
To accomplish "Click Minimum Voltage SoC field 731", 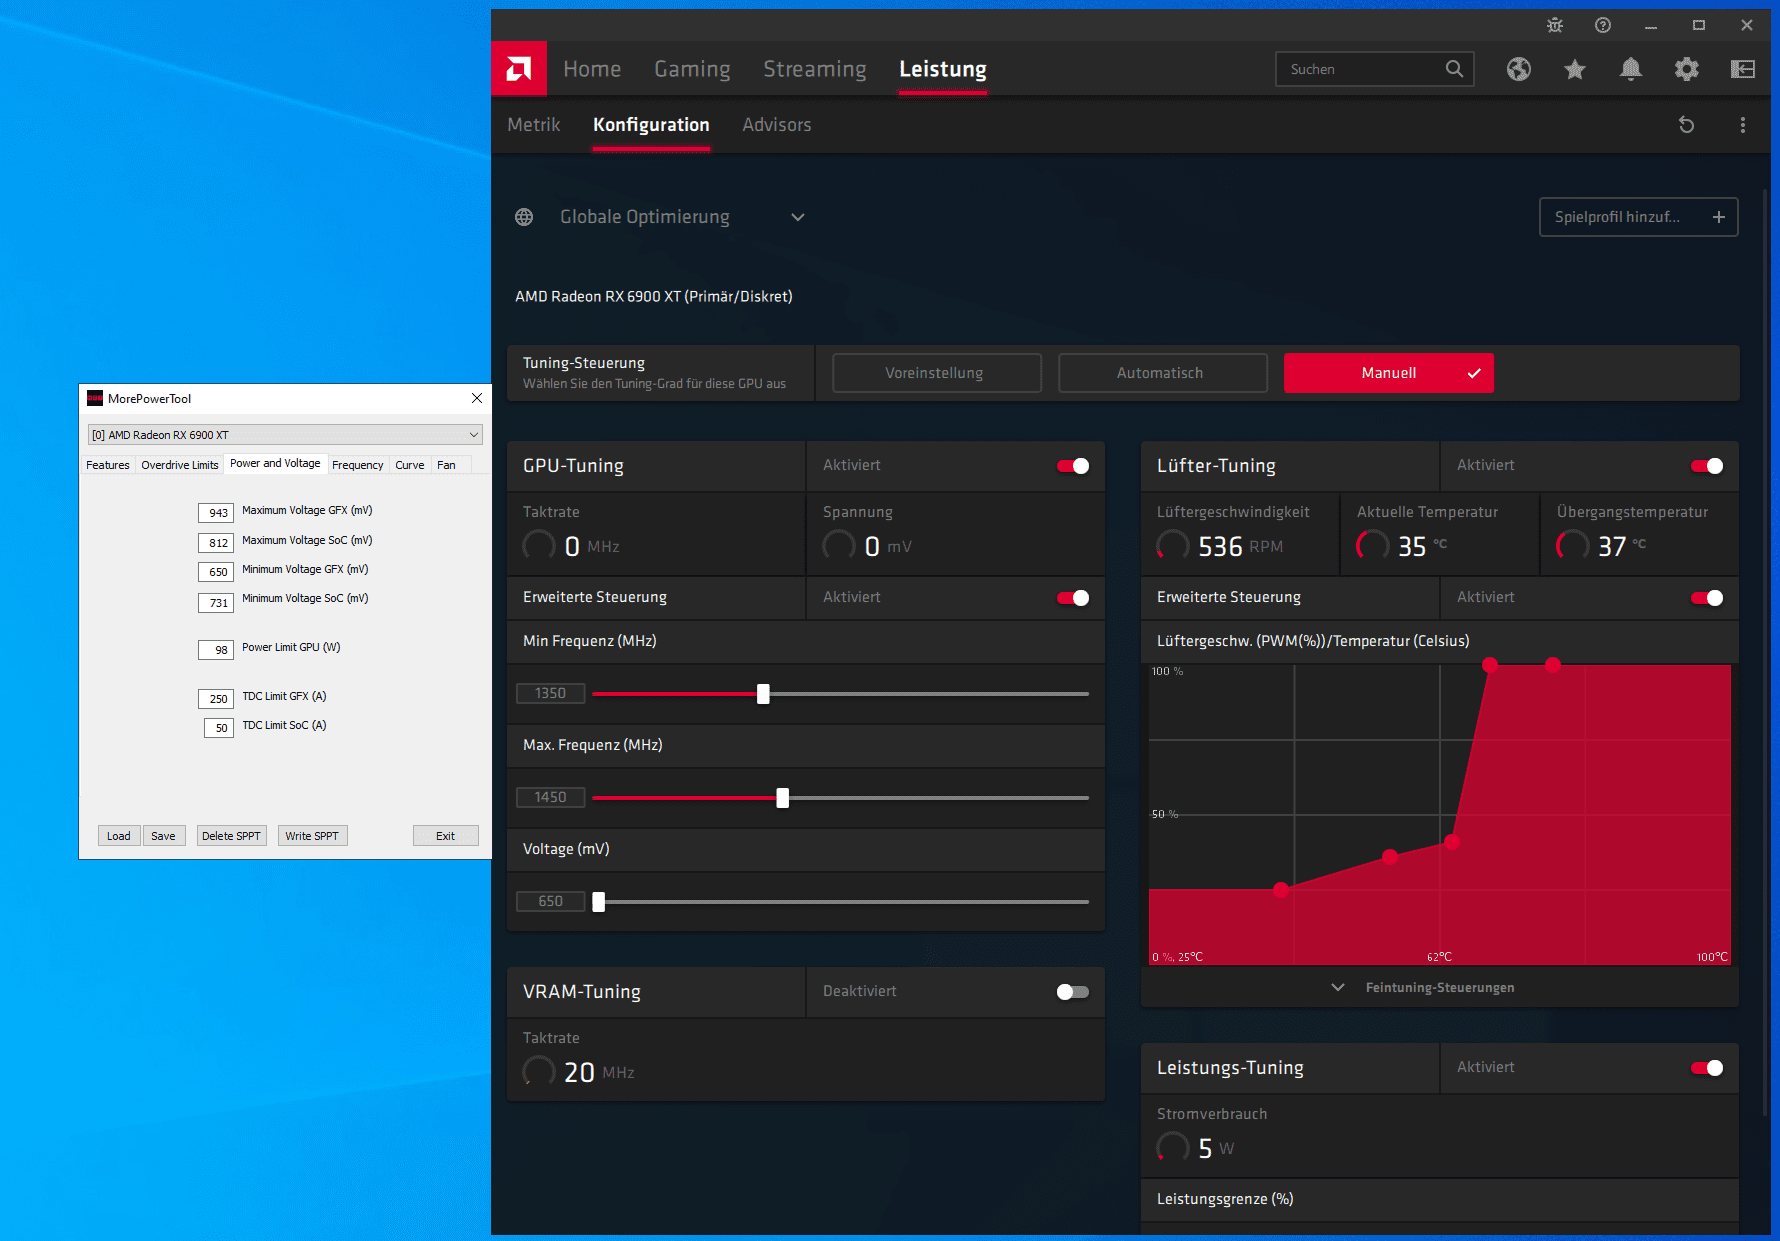I will (217, 603).
